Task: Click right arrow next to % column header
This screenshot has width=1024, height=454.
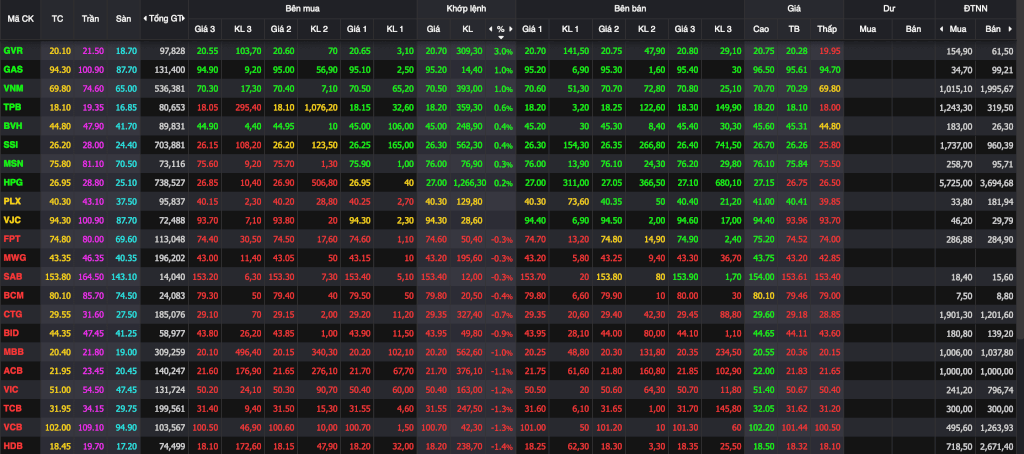Action: click(511, 29)
